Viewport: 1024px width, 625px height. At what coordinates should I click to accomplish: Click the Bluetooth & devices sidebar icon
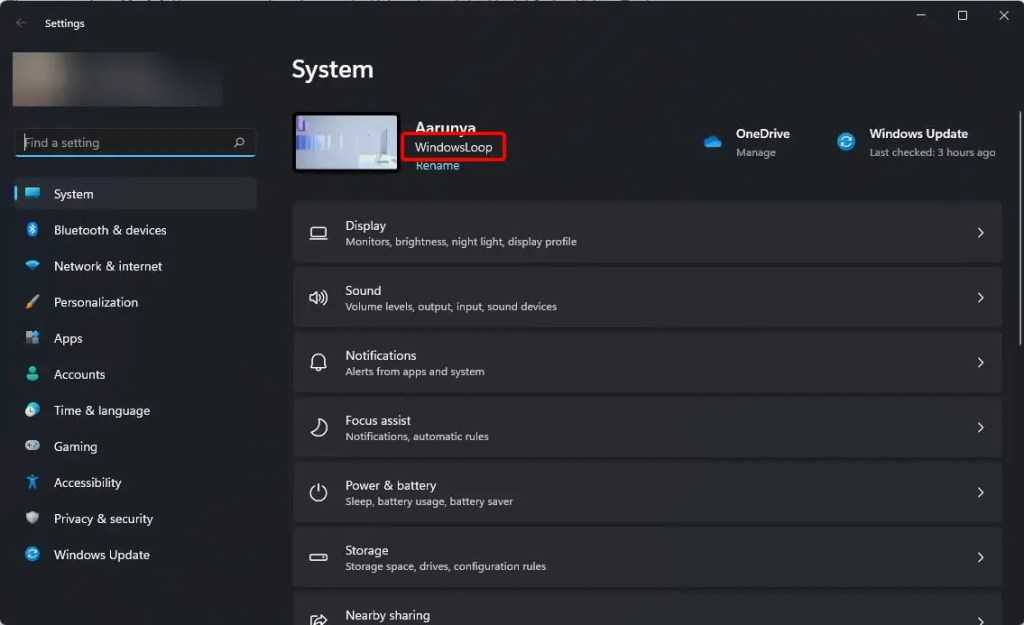(x=33, y=230)
